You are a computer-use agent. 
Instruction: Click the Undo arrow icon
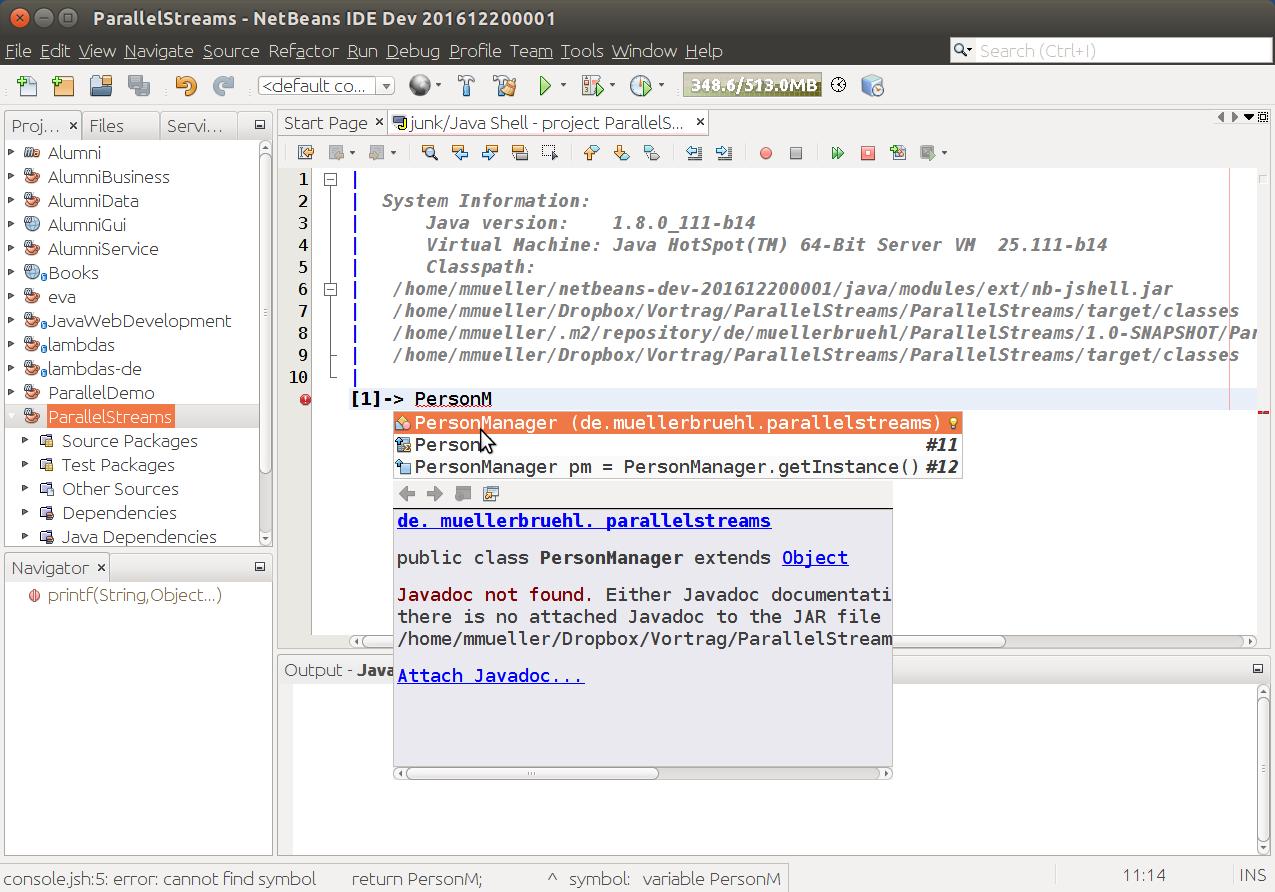186,86
